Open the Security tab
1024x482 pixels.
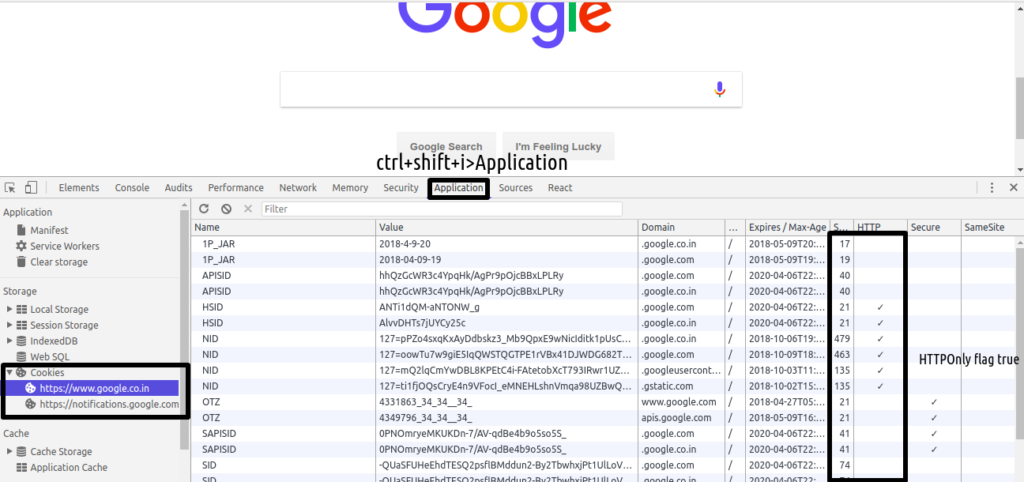click(x=400, y=187)
